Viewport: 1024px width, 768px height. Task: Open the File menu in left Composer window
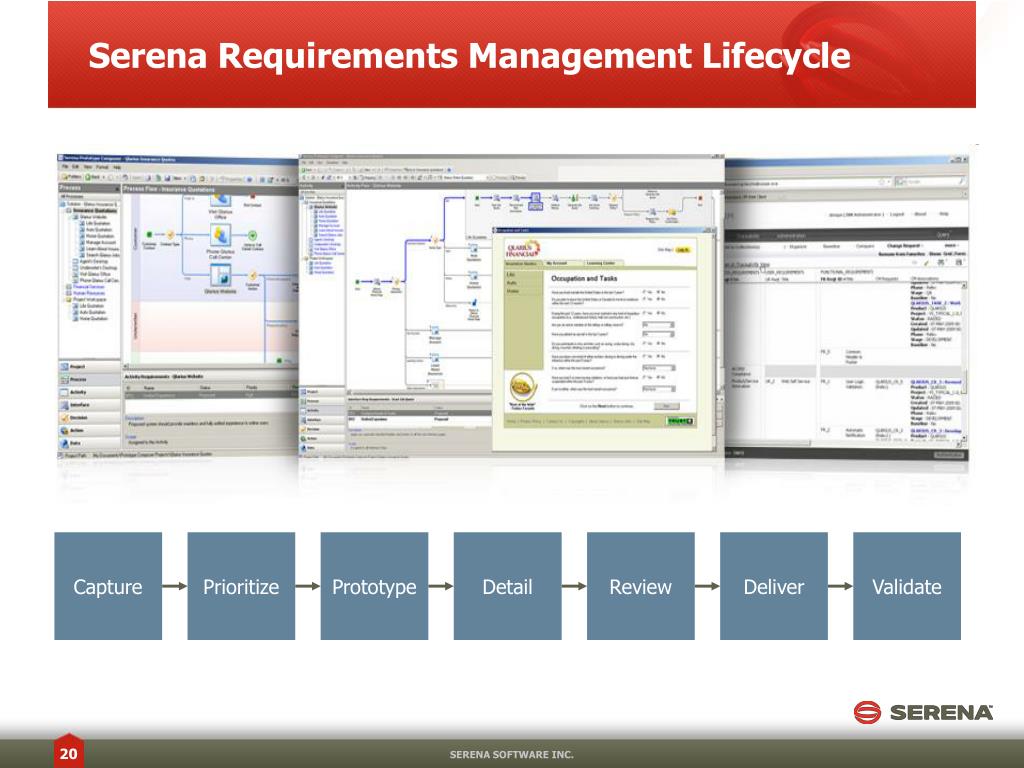point(65,167)
